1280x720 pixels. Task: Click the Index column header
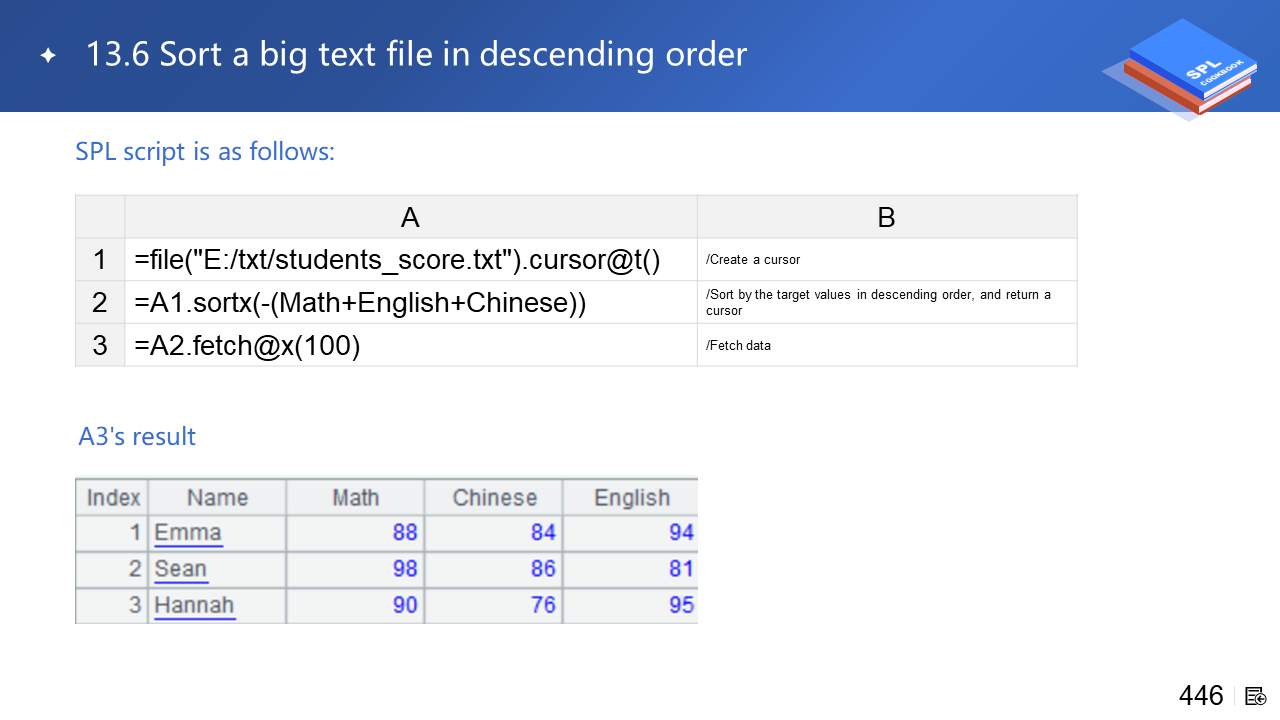pos(113,497)
